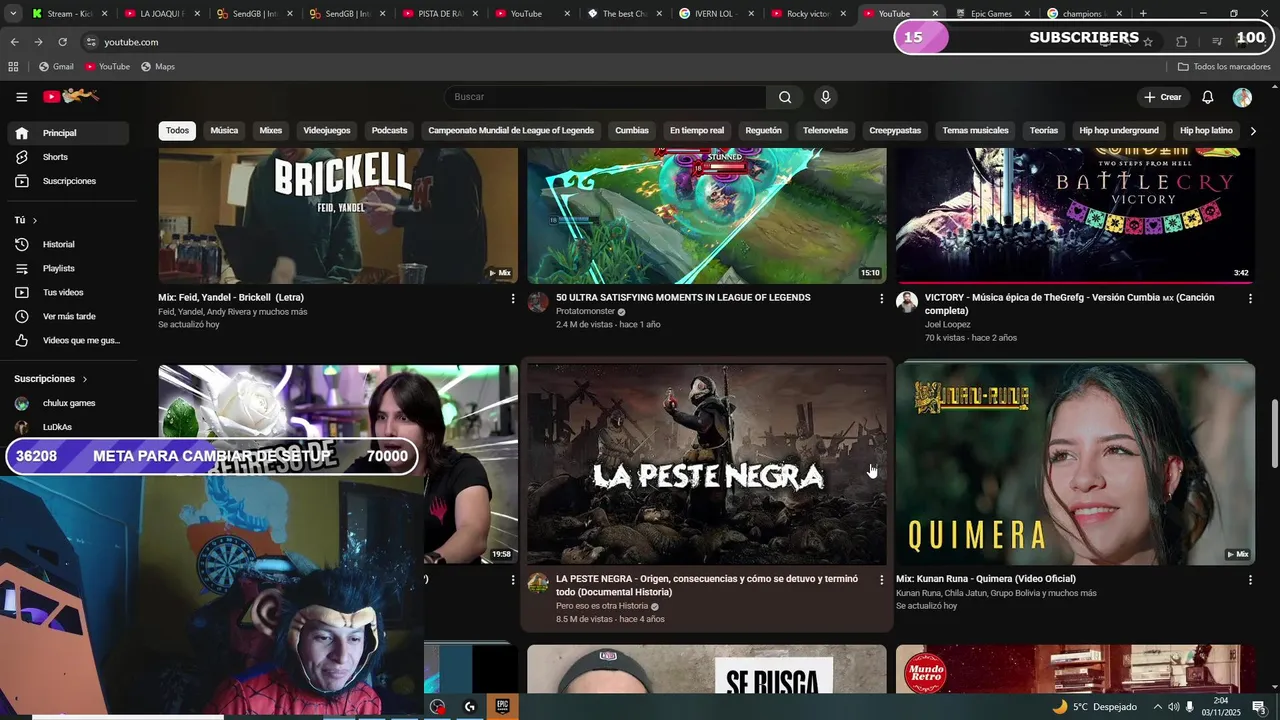
Task: Reload the page with the refresh icon
Action: [x=62, y=42]
